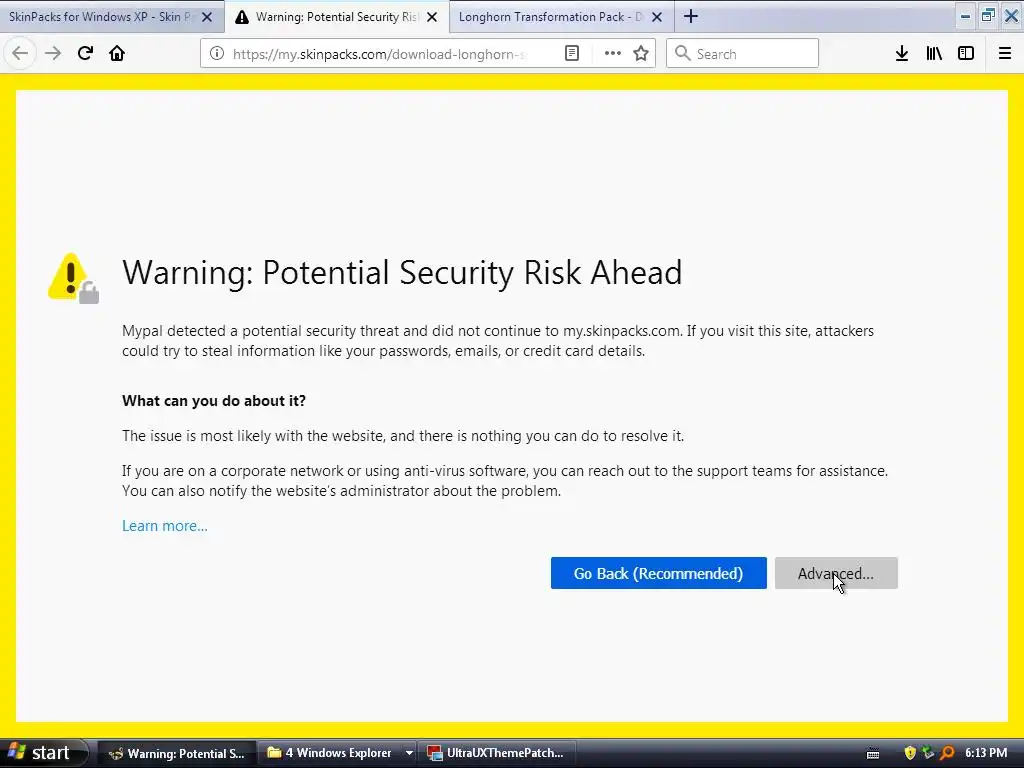
Task: Show site information icon in address bar
Action: pos(217,54)
